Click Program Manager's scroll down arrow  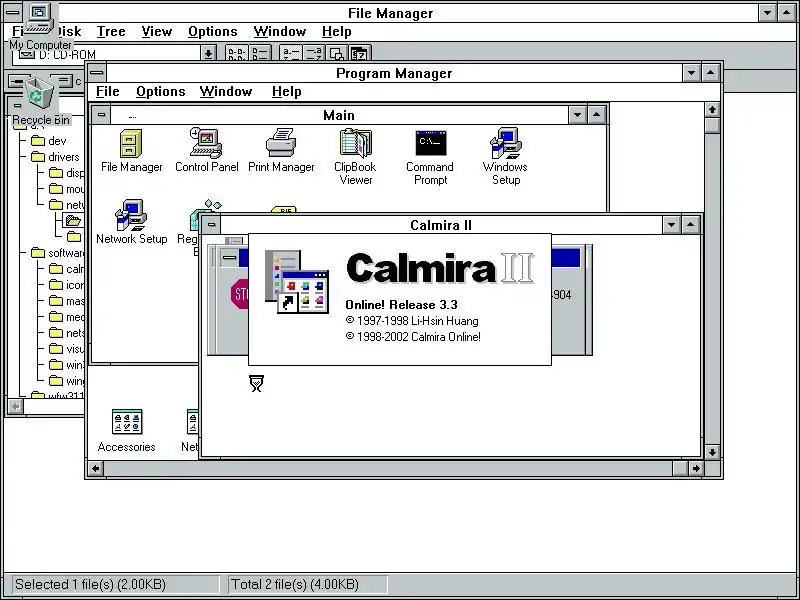712,452
